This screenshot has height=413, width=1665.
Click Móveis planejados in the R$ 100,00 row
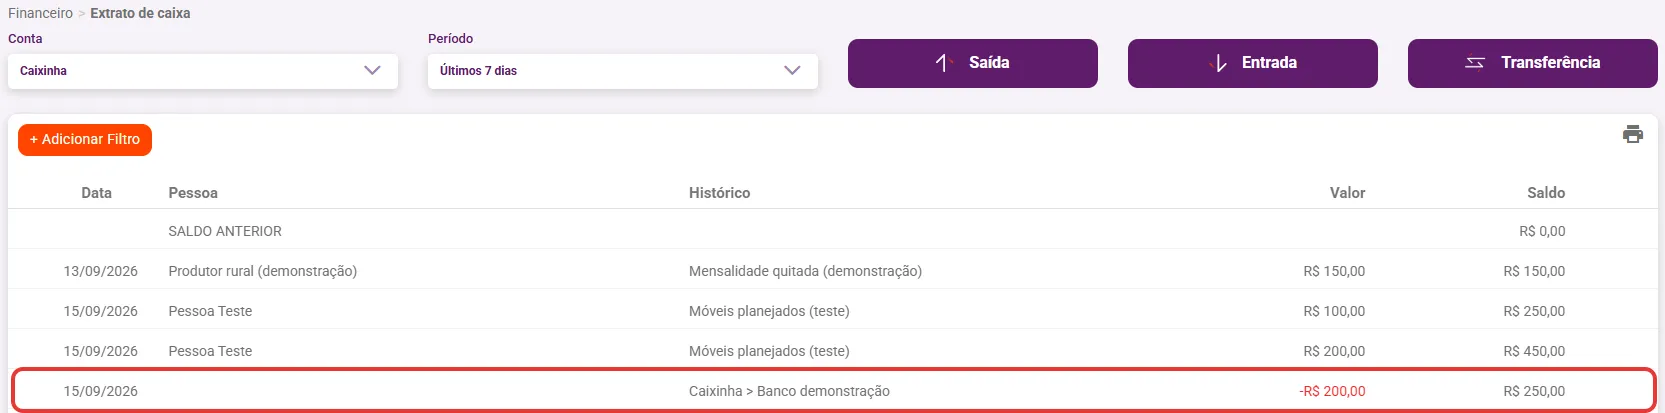pos(769,311)
